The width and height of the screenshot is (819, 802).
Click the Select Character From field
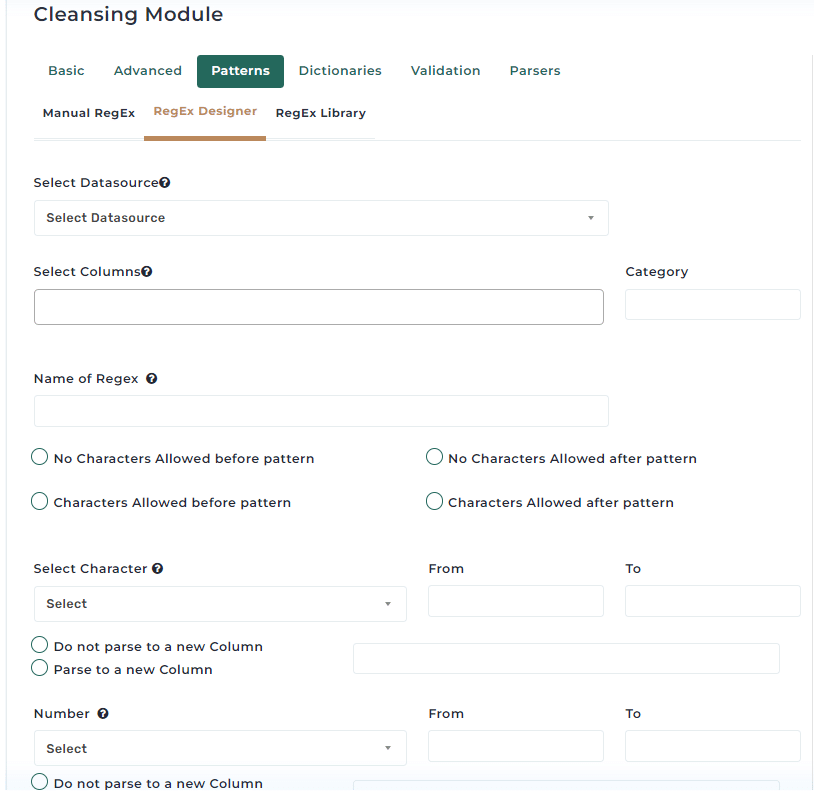pos(516,601)
